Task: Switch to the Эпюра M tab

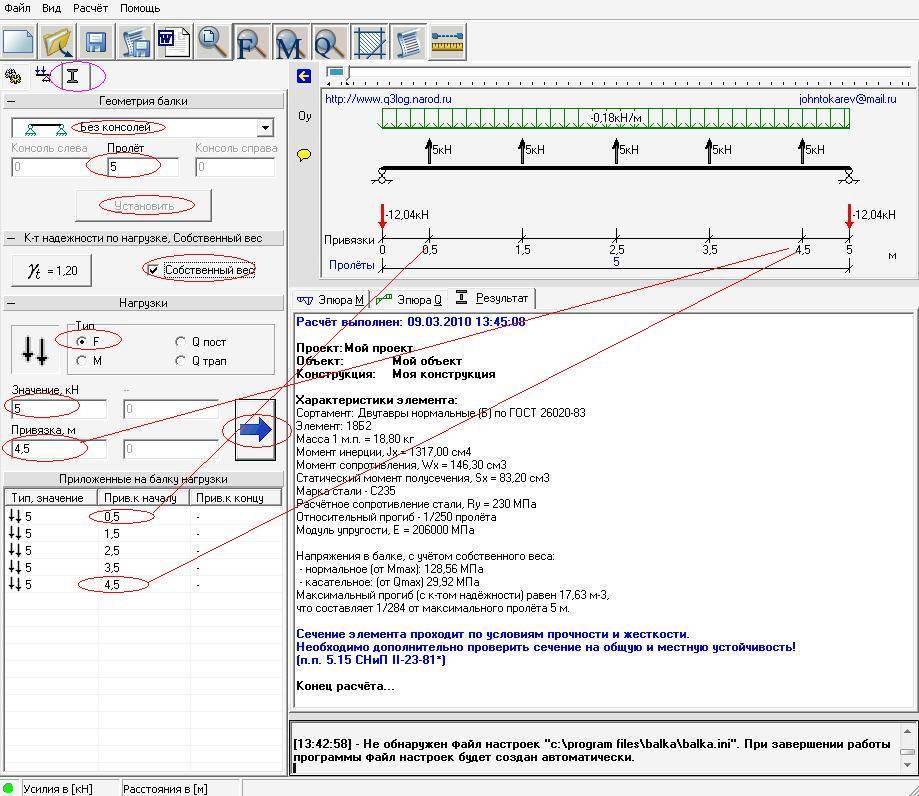Action: coord(331,300)
